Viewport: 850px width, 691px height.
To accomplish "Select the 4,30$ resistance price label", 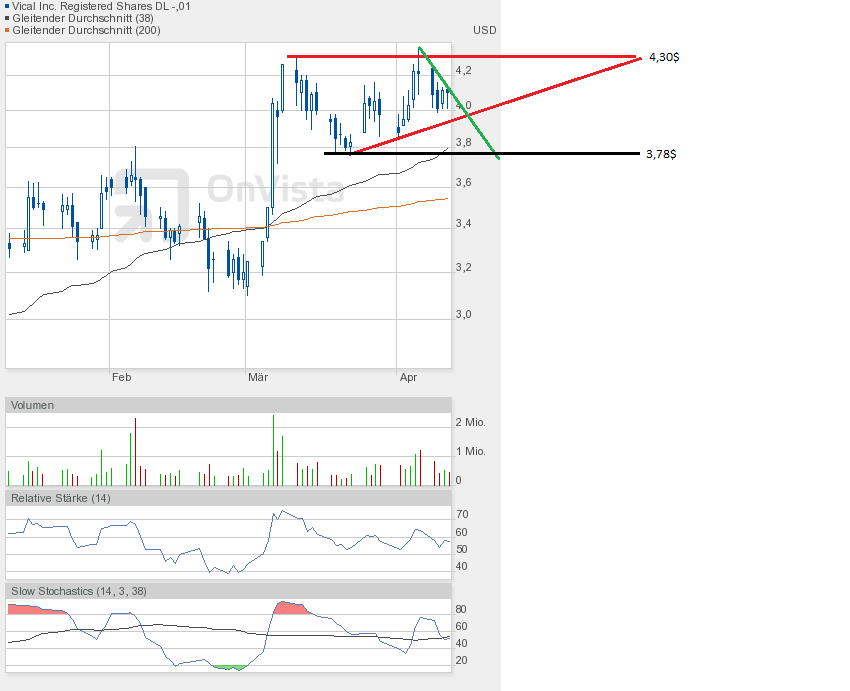I will 664,58.
